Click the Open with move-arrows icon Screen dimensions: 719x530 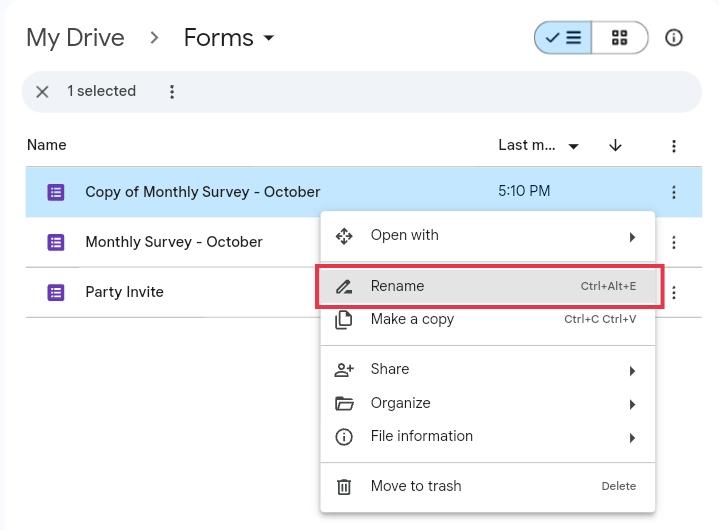(x=344, y=237)
